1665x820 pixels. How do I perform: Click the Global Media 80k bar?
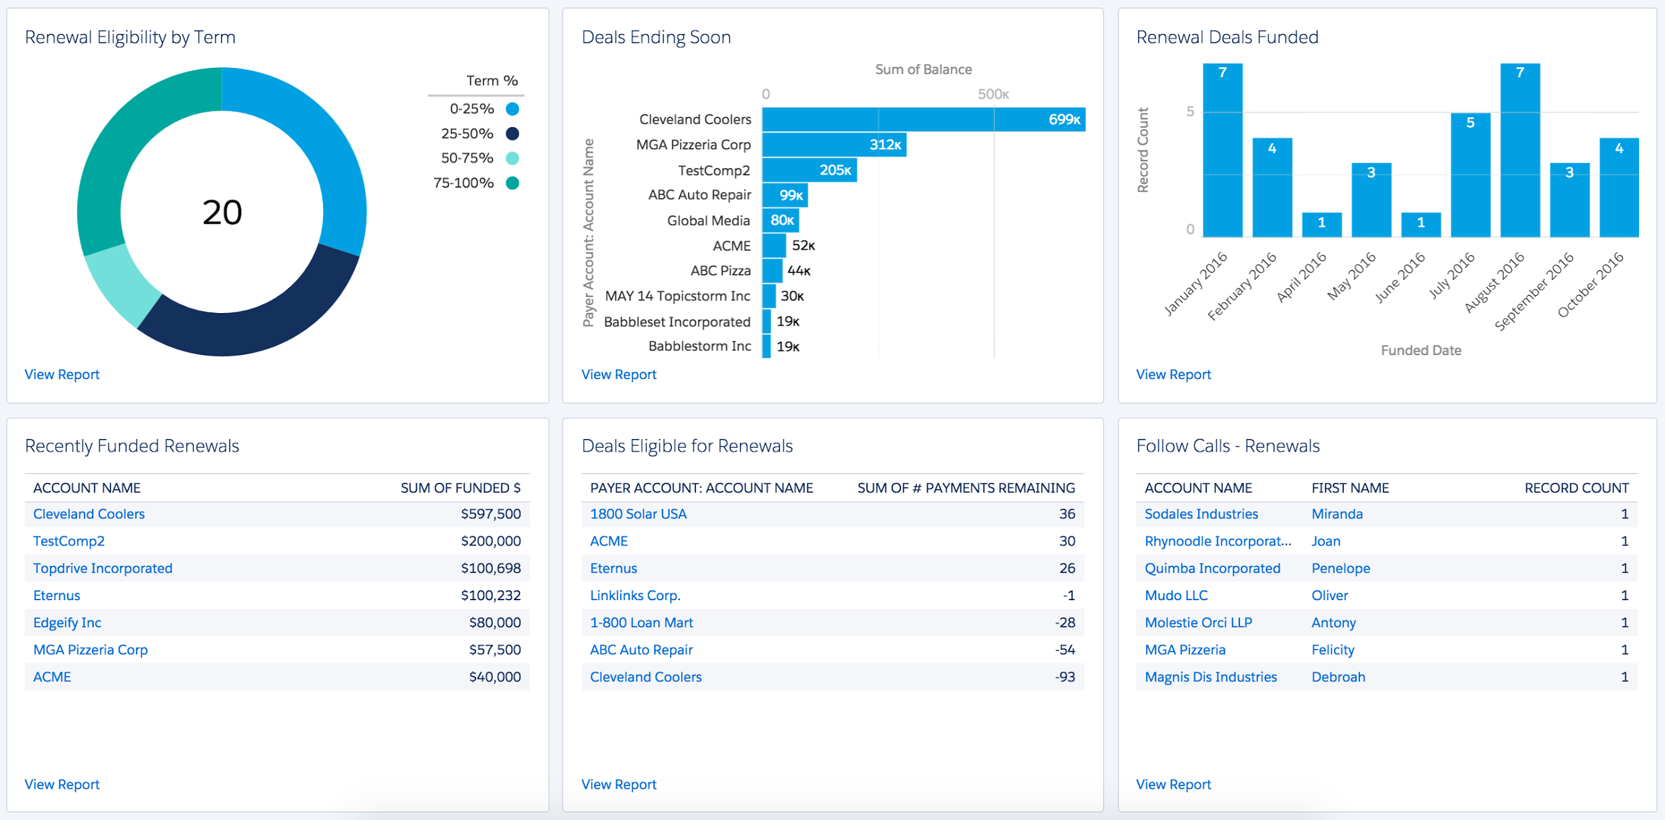point(780,220)
